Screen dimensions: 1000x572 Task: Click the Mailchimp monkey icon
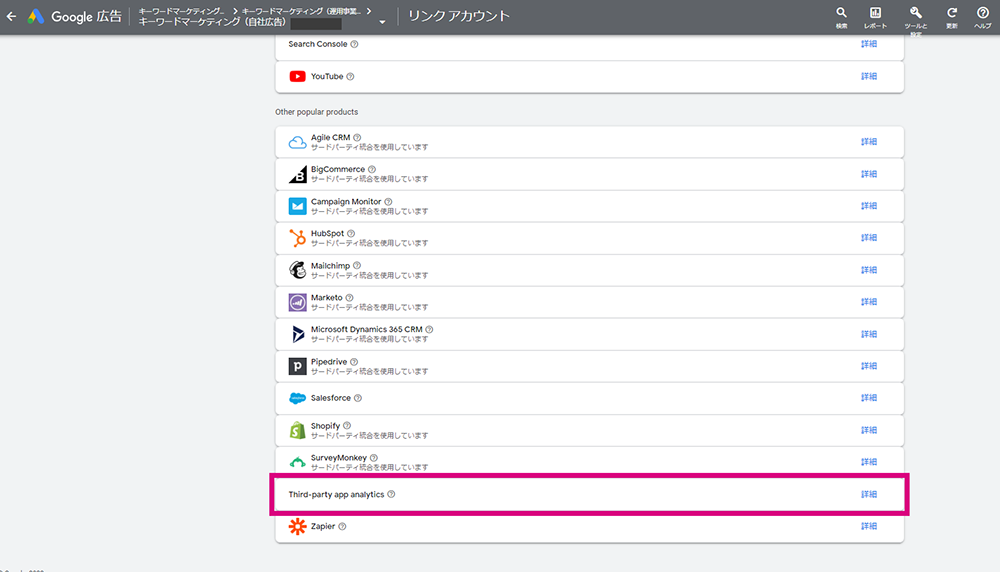coord(297,270)
